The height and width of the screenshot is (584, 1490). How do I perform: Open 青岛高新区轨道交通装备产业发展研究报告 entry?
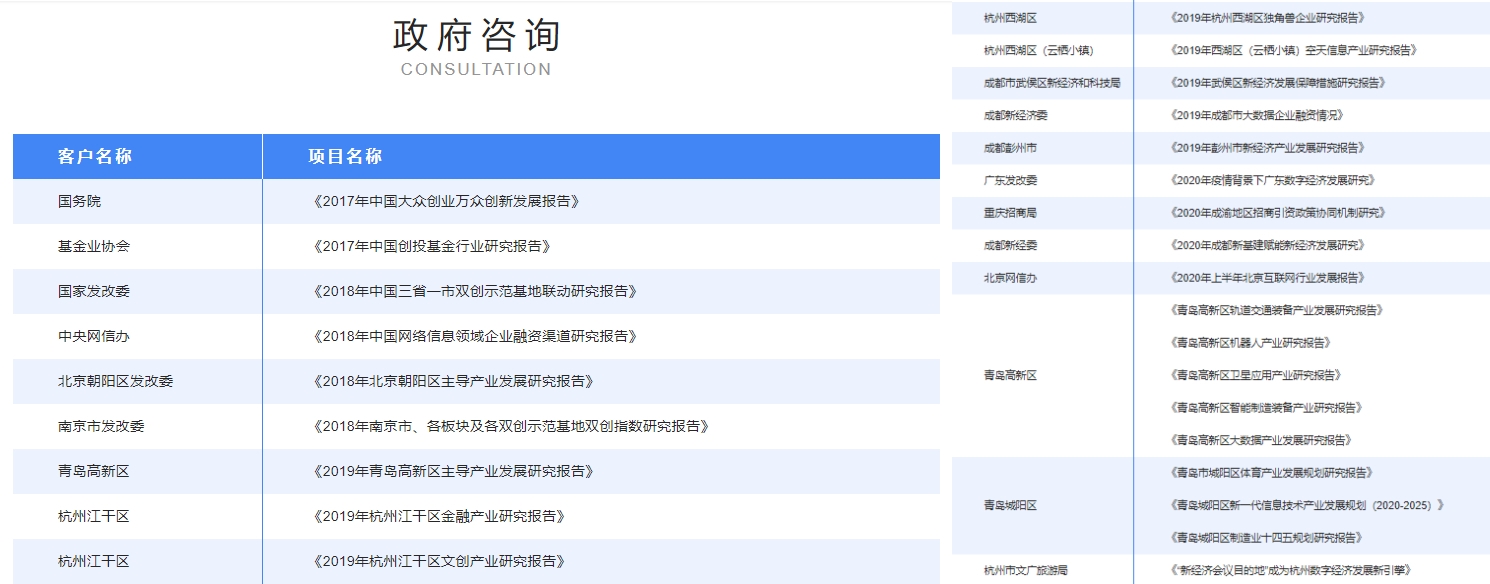coord(1277,310)
